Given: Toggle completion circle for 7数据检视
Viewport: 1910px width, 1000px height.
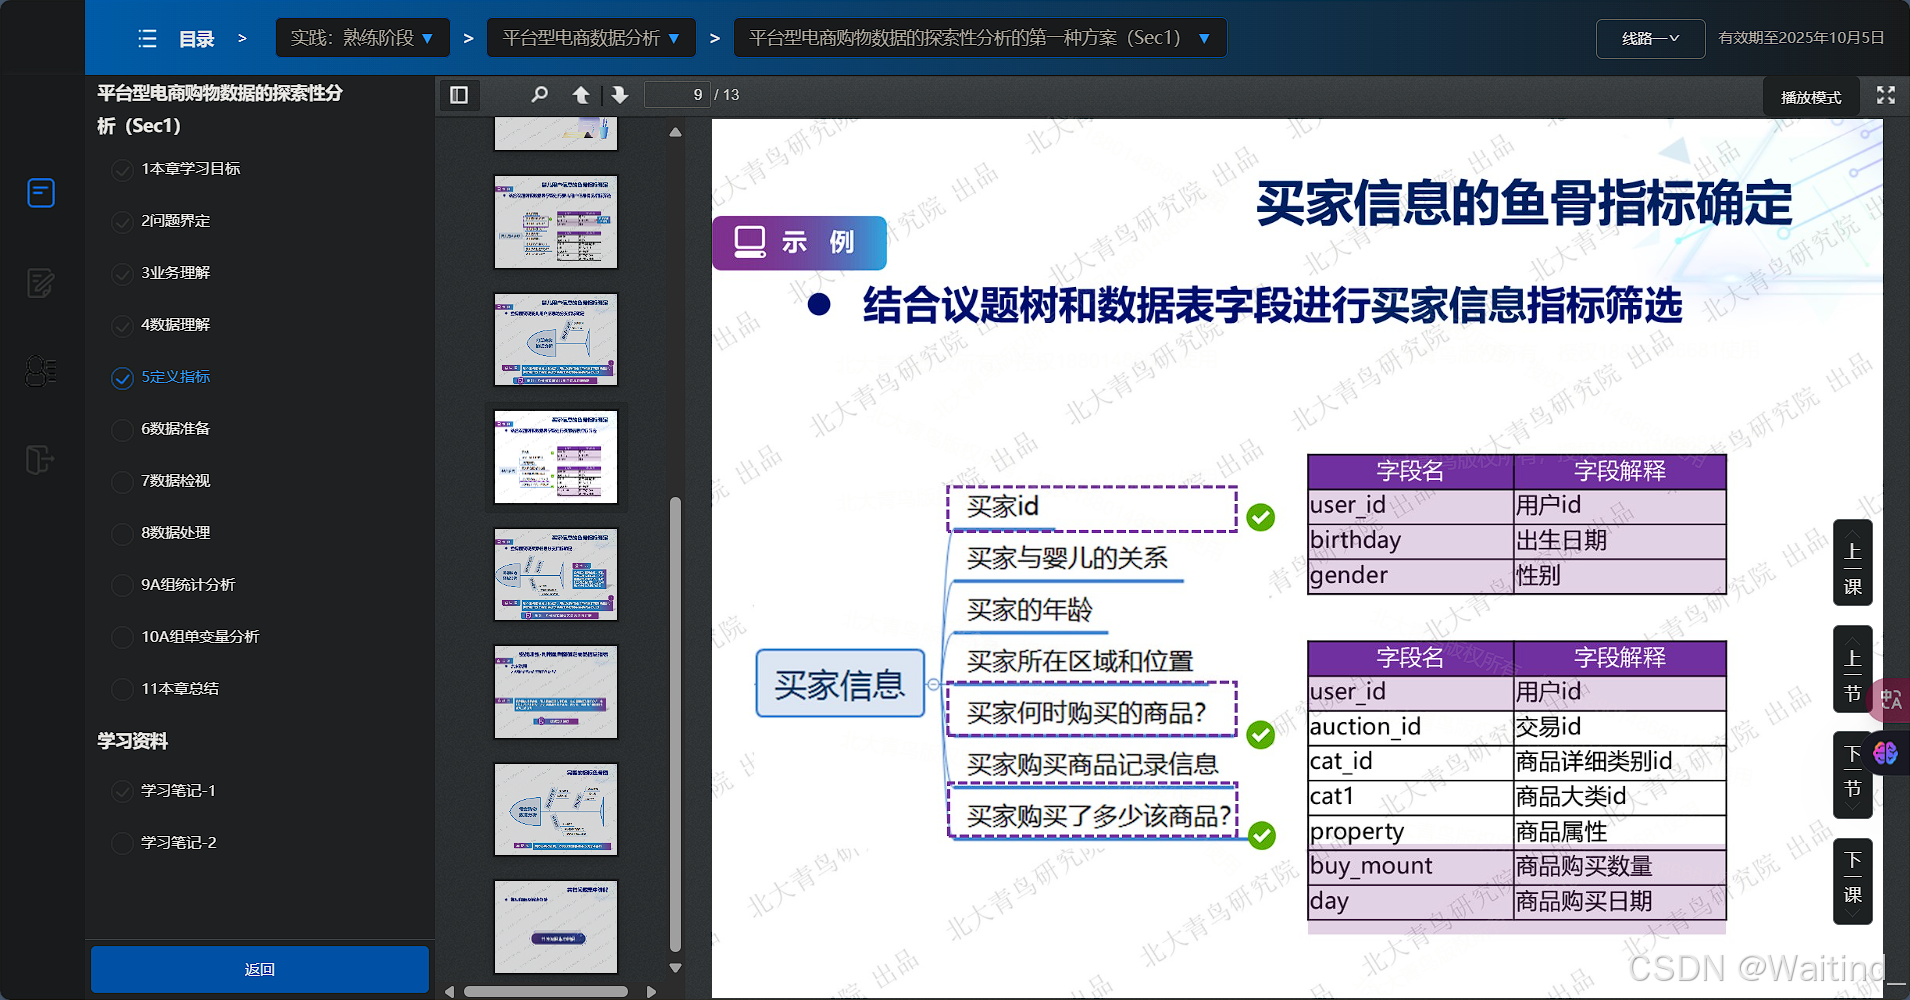Looking at the screenshot, I should tap(122, 482).
